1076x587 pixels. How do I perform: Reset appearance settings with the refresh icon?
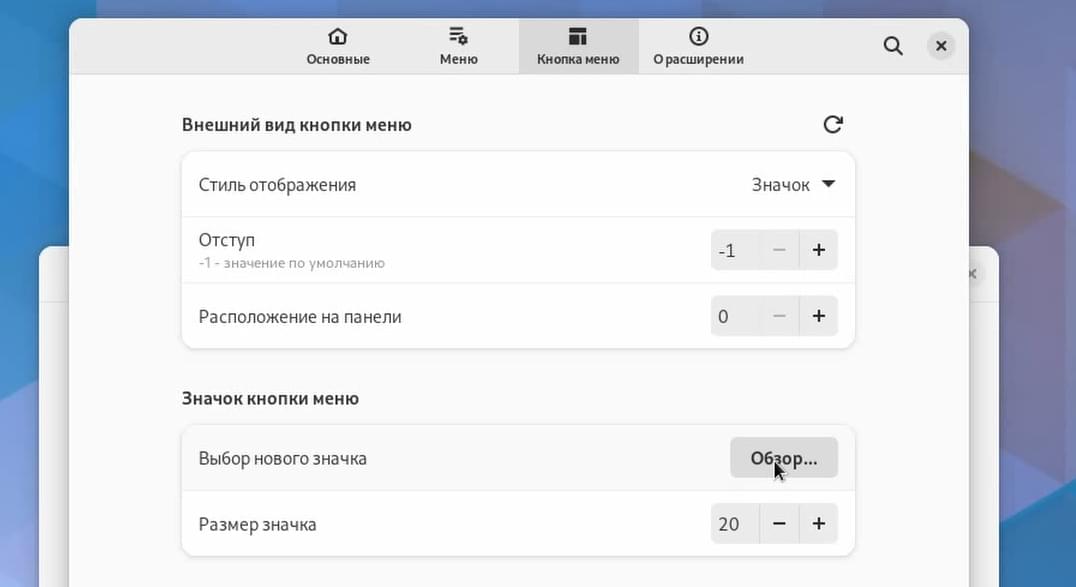(x=833, y=124)
